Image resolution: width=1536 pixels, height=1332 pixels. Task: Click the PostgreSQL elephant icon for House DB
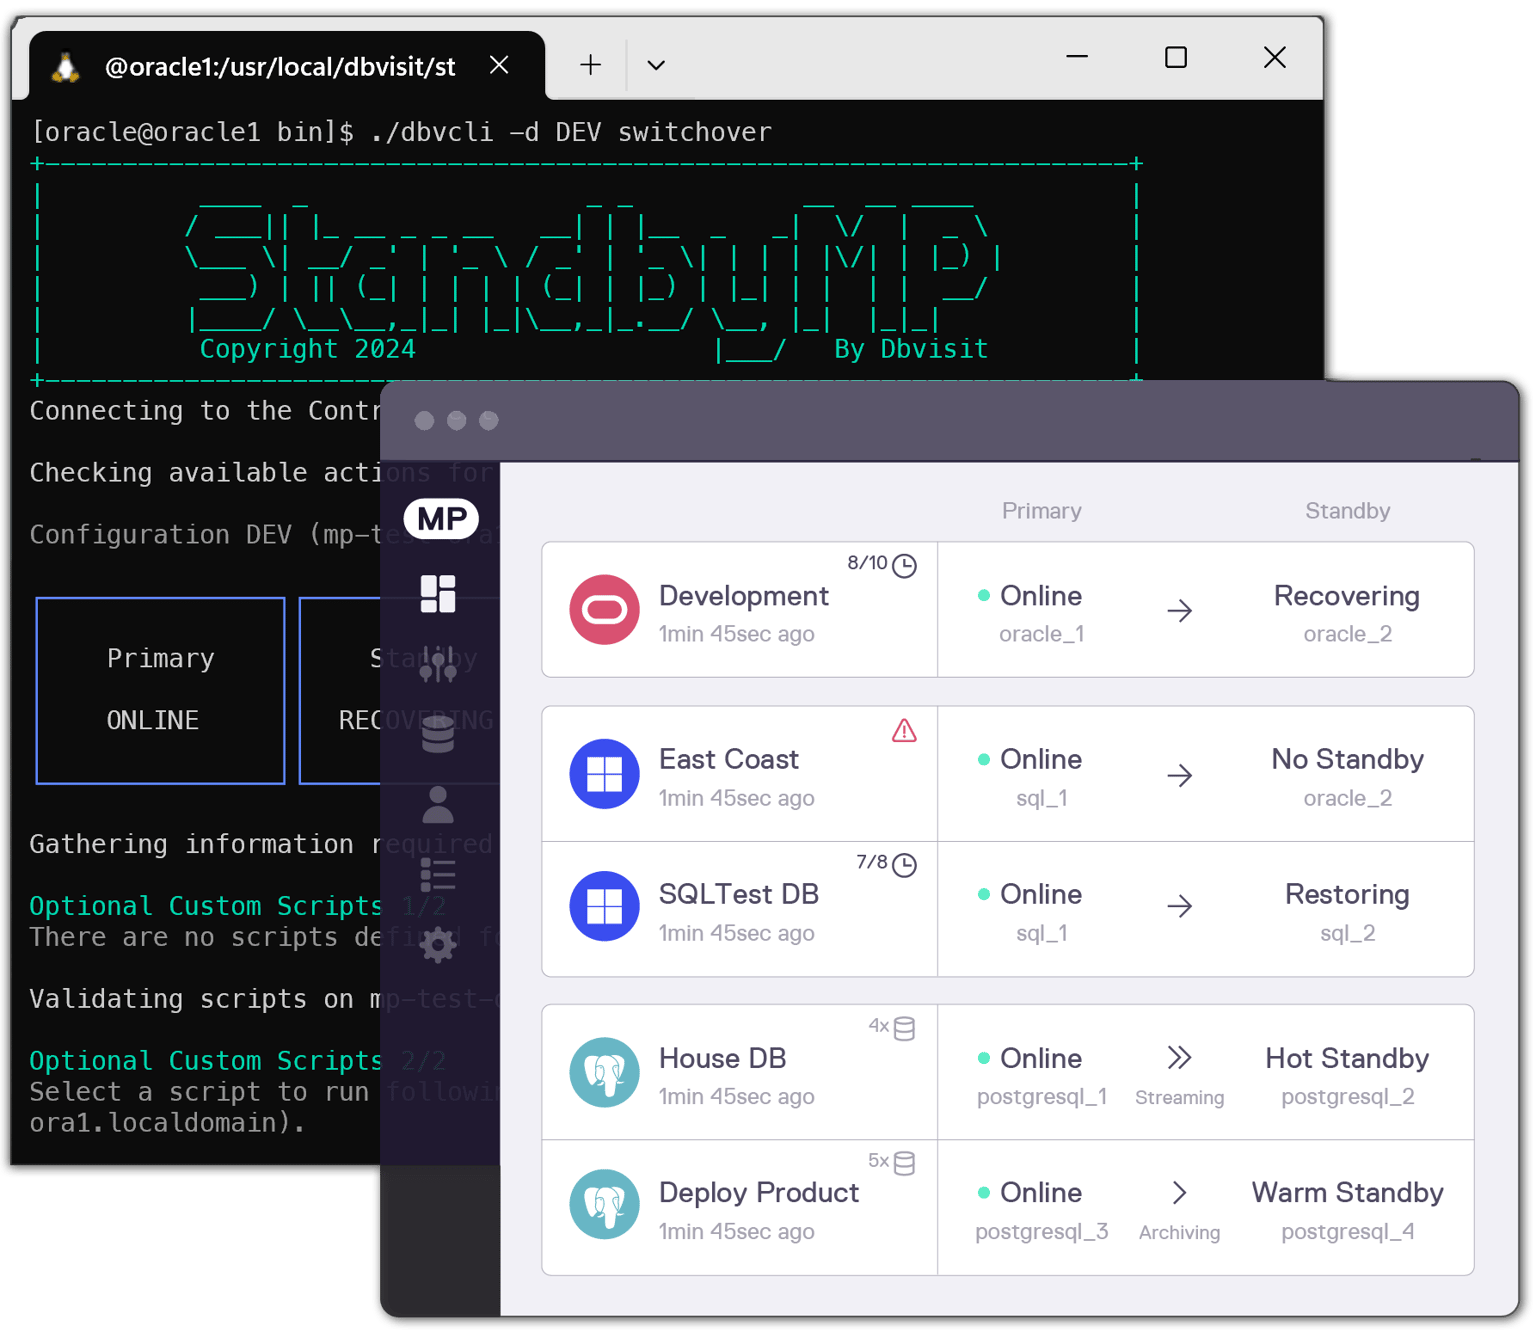[604, 1071]
